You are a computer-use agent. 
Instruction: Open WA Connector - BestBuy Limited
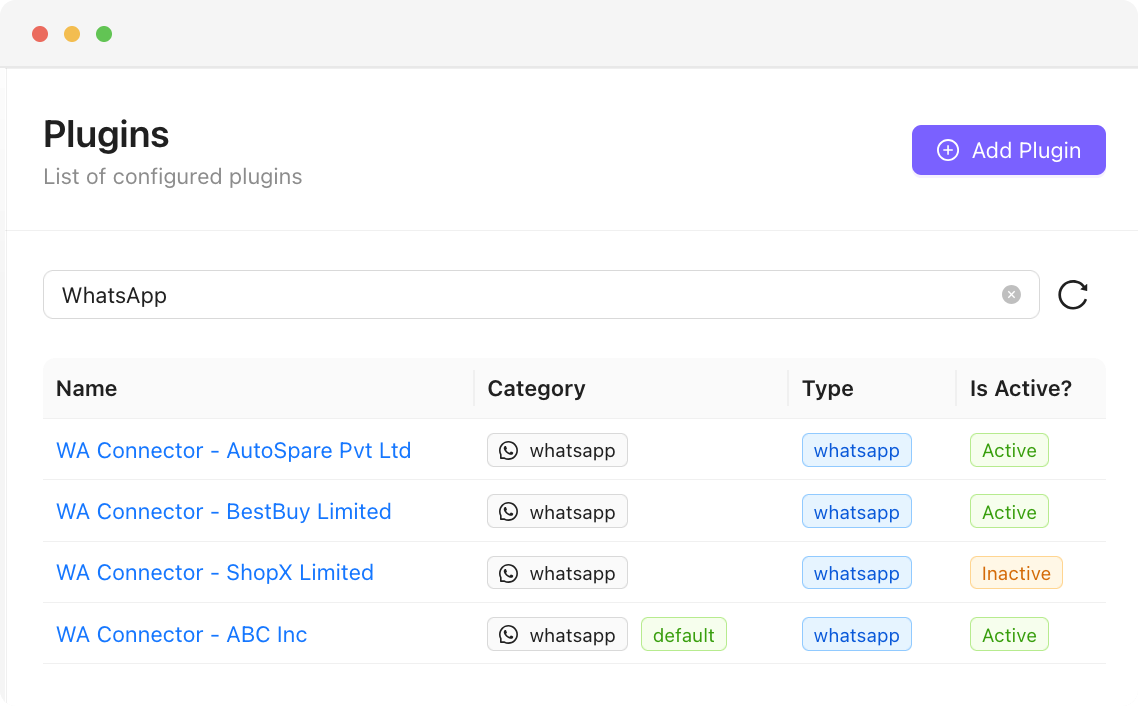tap(224, 512)
